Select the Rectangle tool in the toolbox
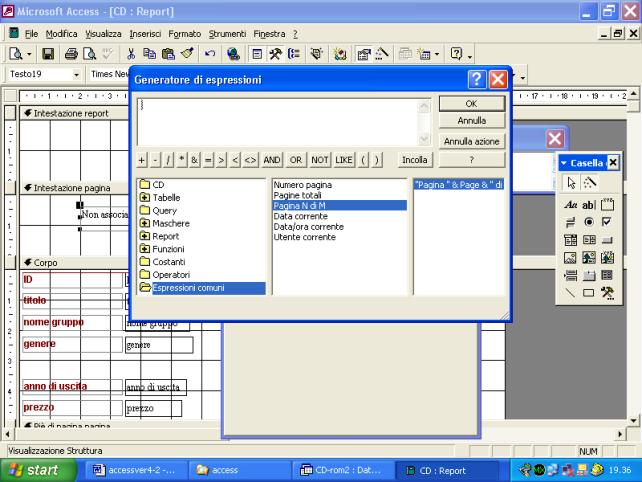This screenshot has height=482, width=642. (588, 293)
